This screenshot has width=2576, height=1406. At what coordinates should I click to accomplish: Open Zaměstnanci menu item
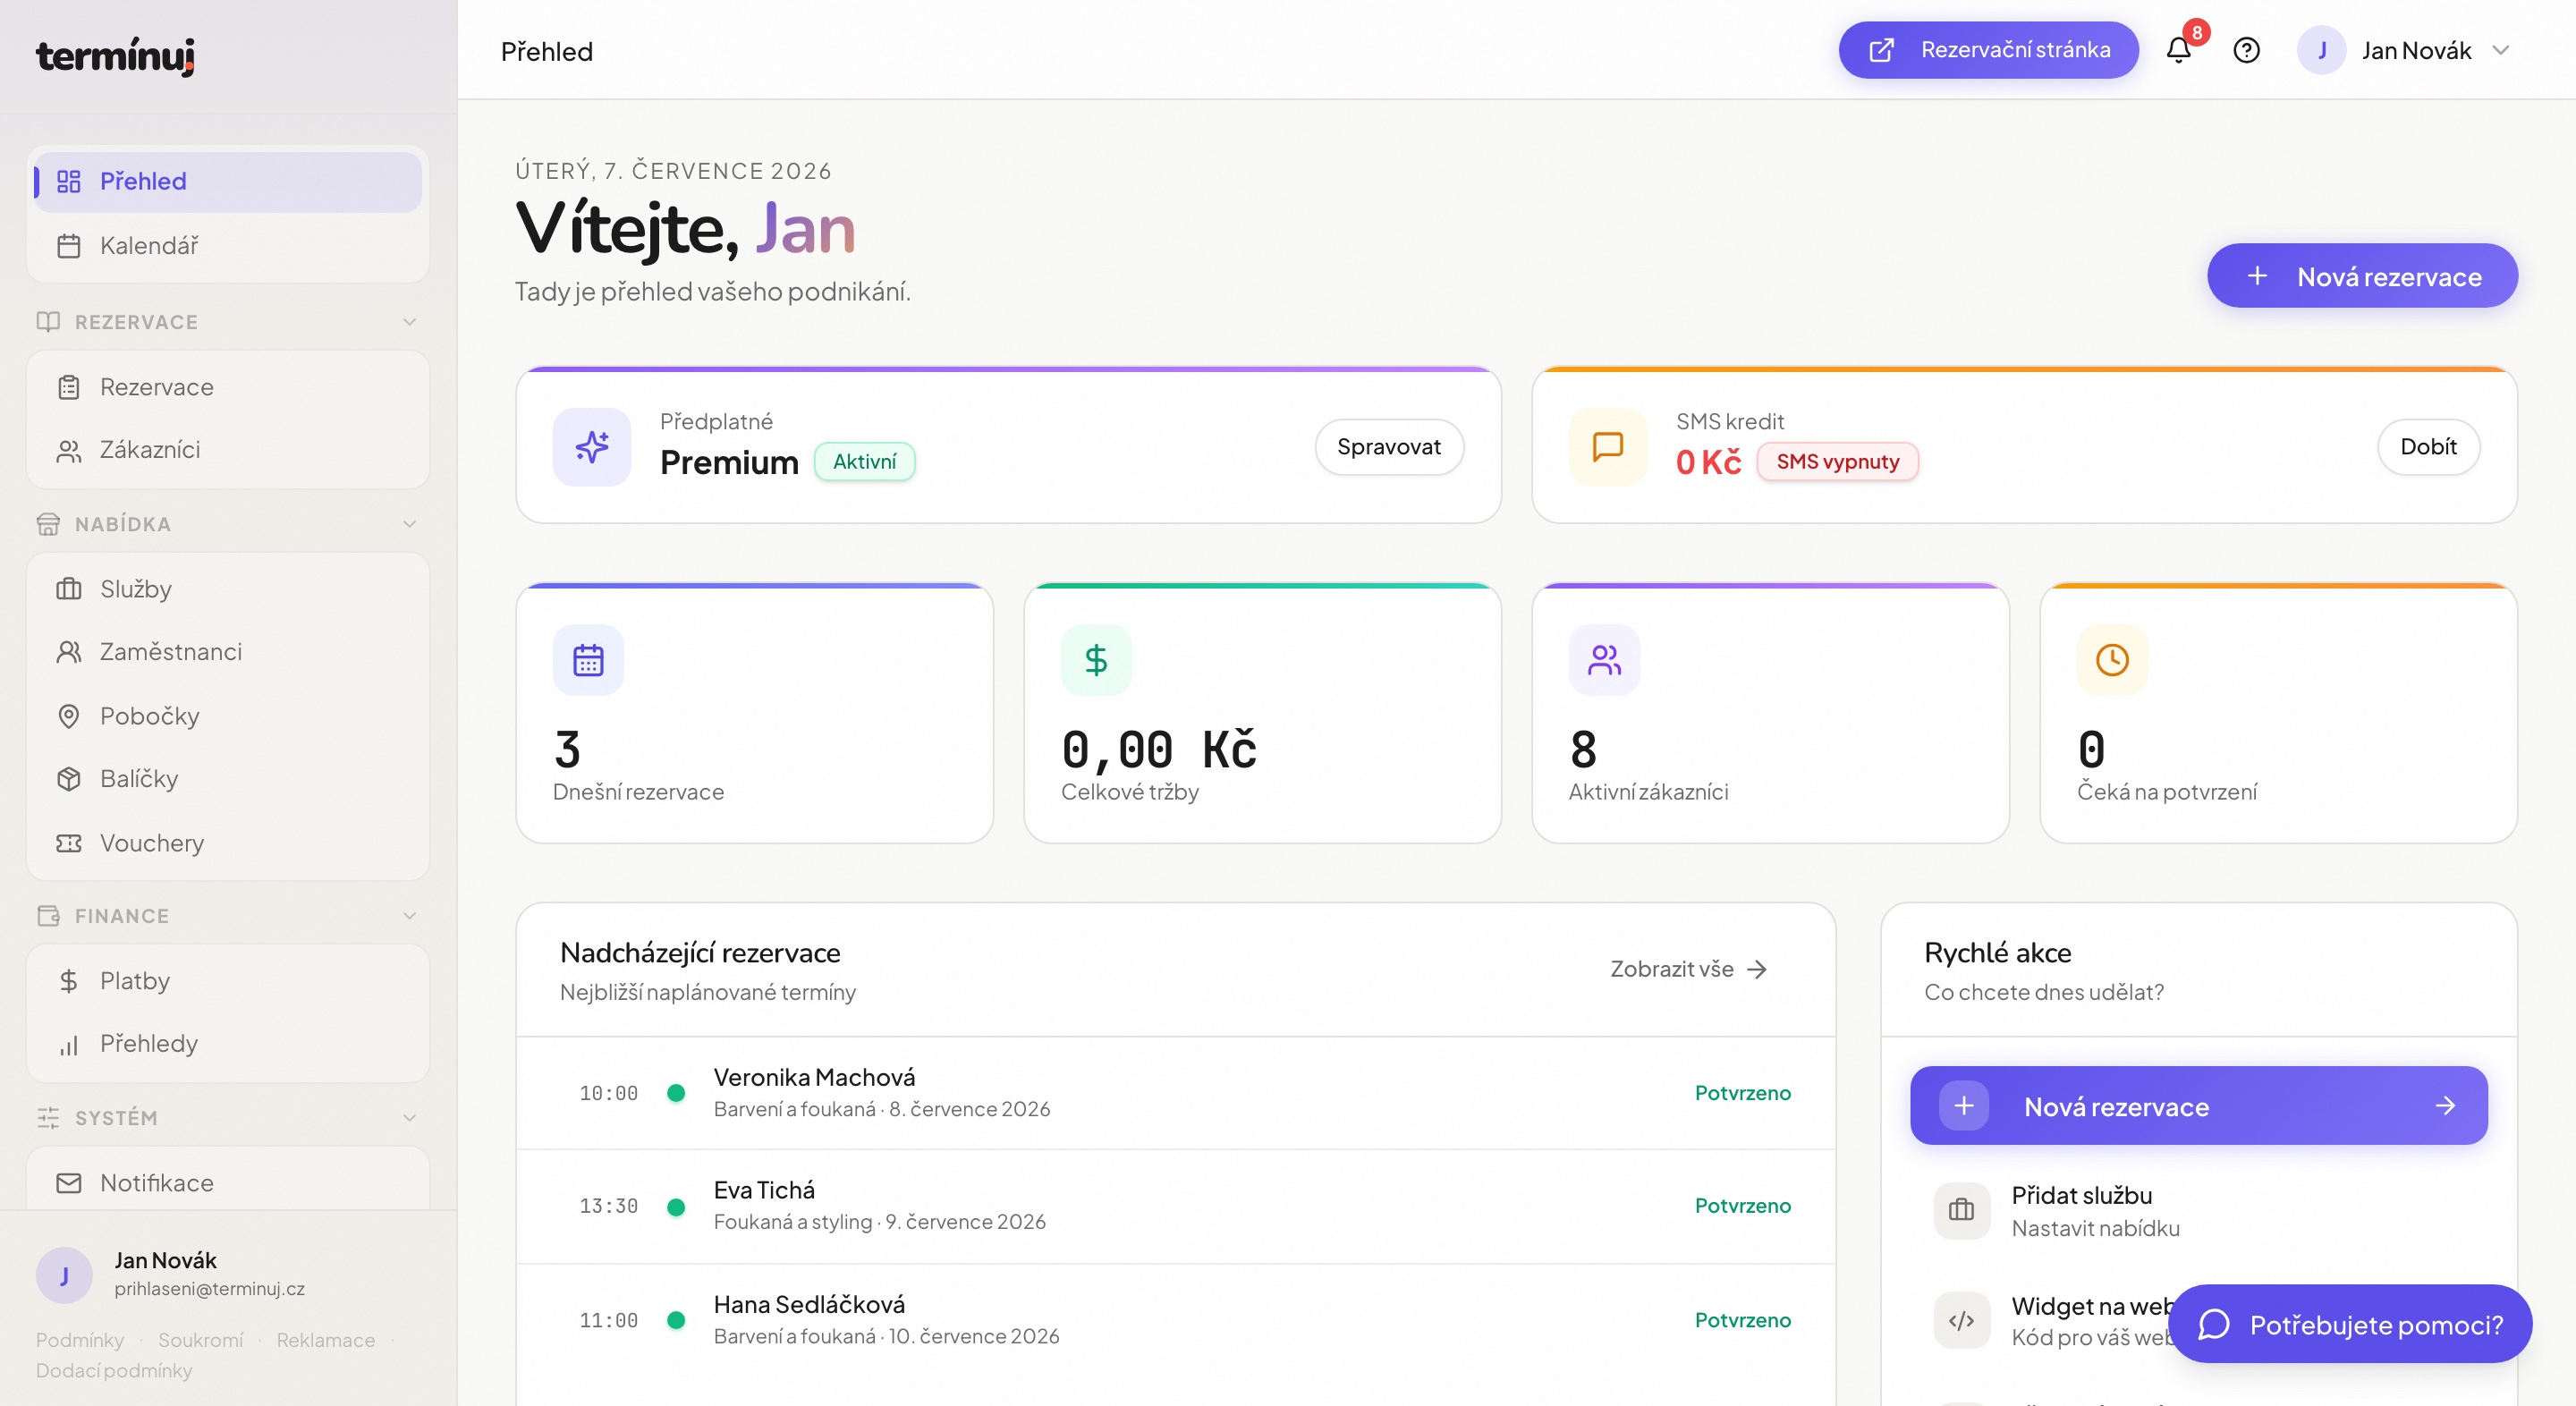[x=228, y=652]
